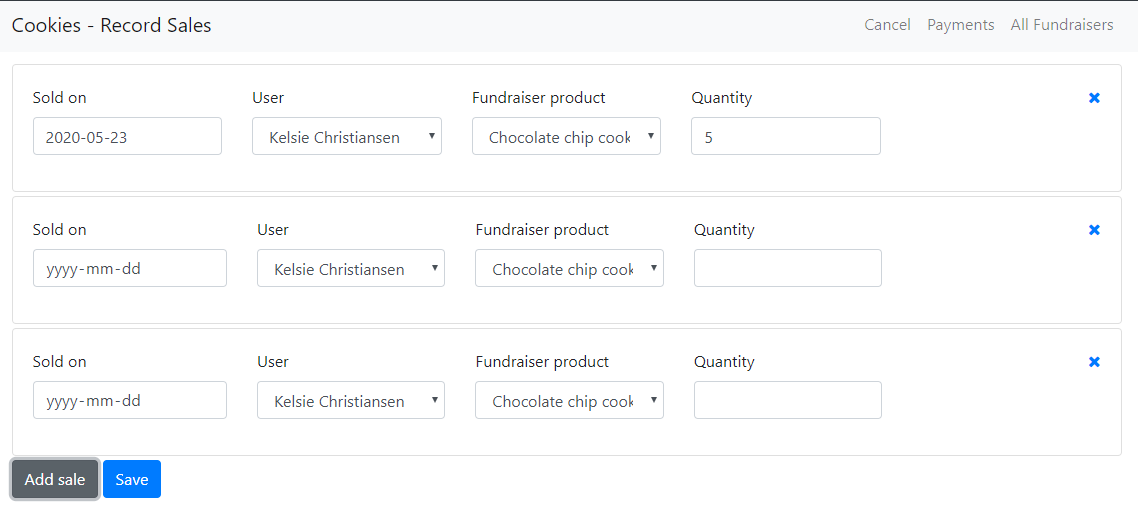
Task: Expand Fundraiser product dropdown in third row
Action: [x=569, y=401]
